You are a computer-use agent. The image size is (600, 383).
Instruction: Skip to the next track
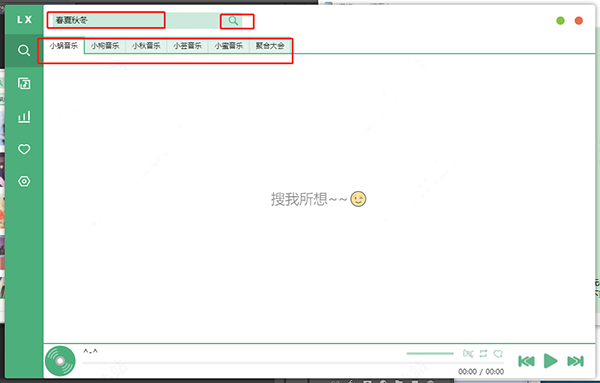click(575, 361)
